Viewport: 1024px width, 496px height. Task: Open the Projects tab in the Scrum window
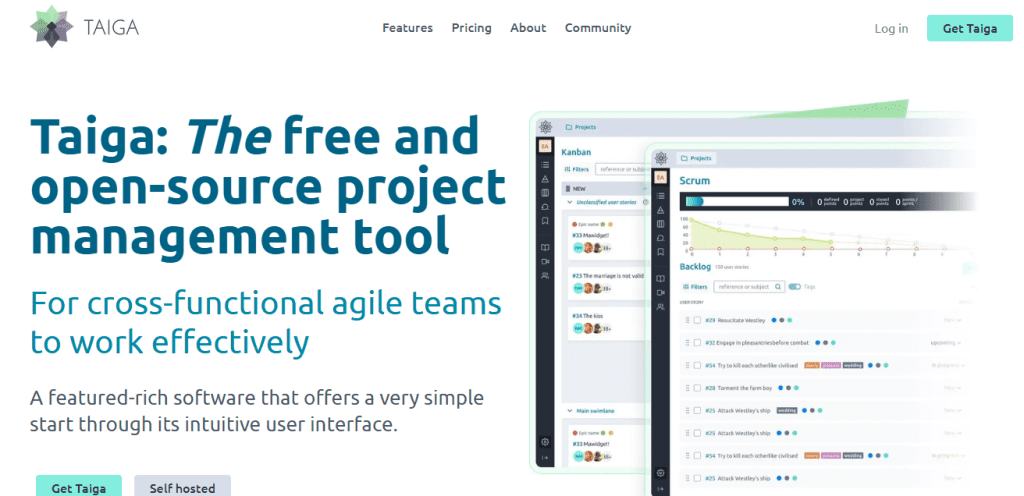tap(696, 158)
